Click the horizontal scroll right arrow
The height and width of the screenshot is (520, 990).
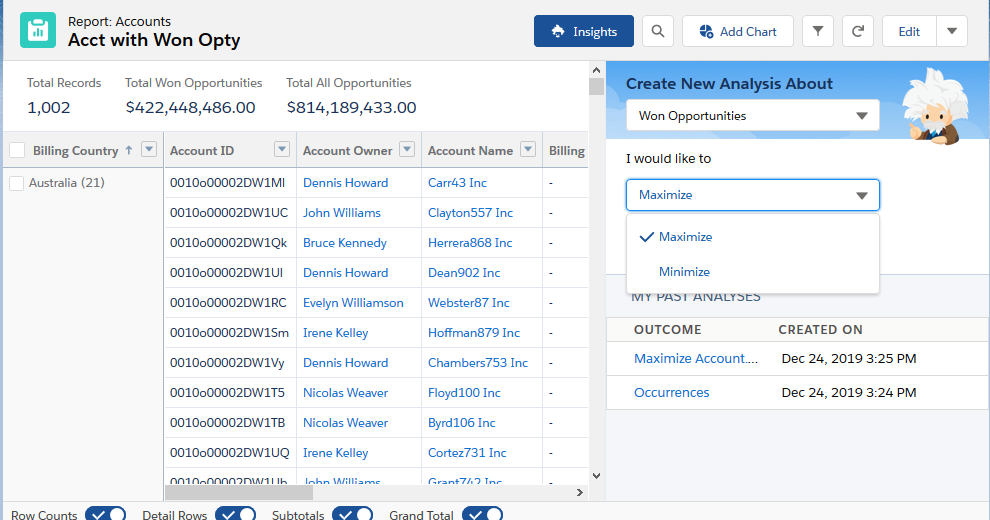(x=580, y=492)
